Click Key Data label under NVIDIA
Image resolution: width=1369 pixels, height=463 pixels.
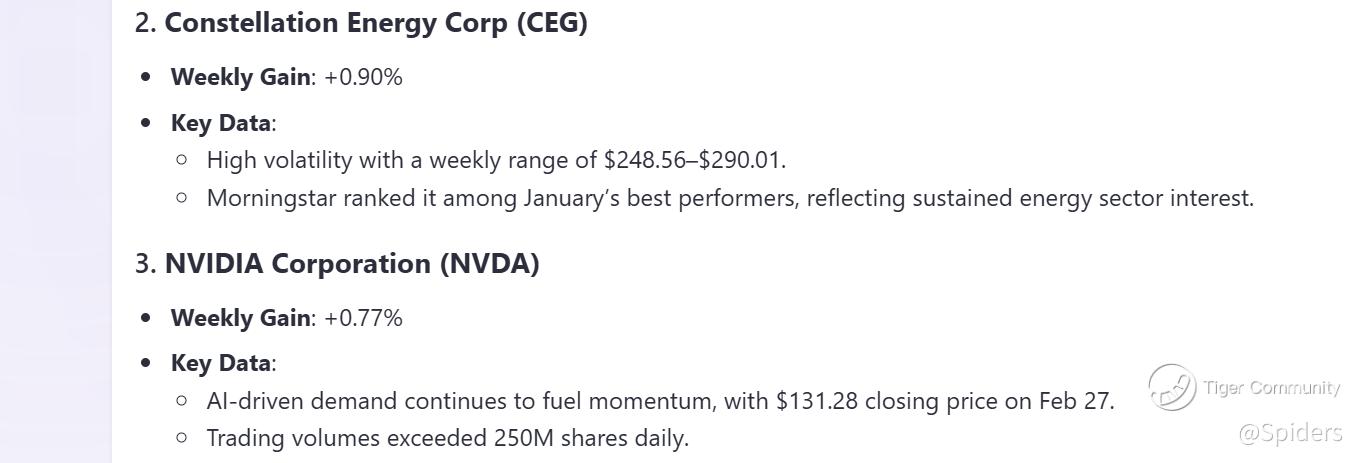coord(221,363)
